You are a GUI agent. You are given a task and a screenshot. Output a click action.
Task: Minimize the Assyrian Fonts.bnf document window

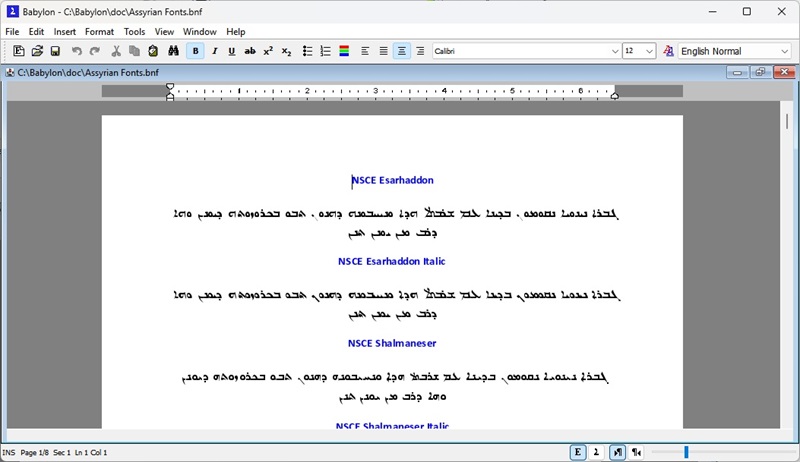(737, 72)
